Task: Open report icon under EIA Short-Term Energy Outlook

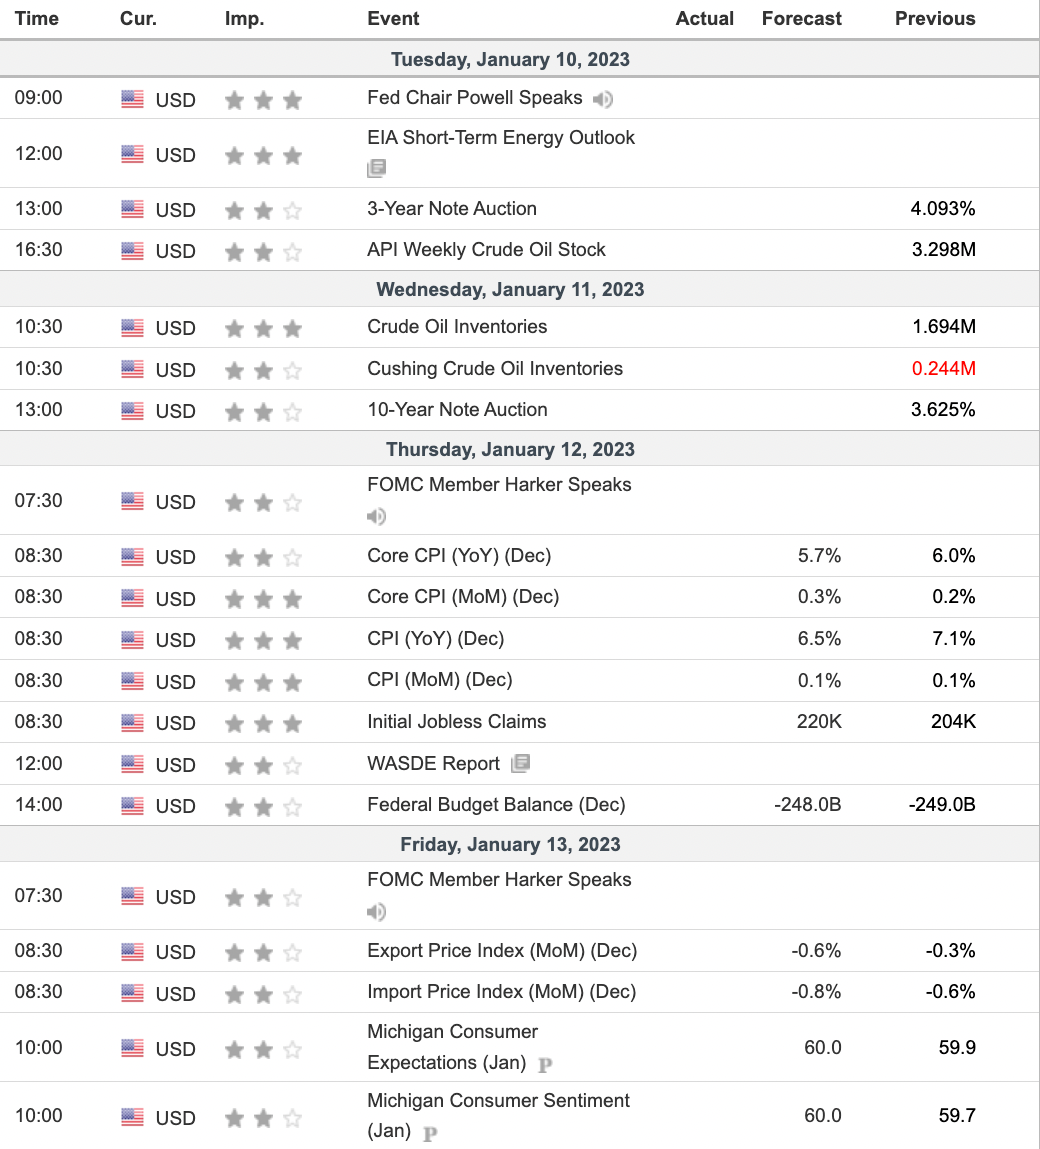Action: tap(376, 168)
